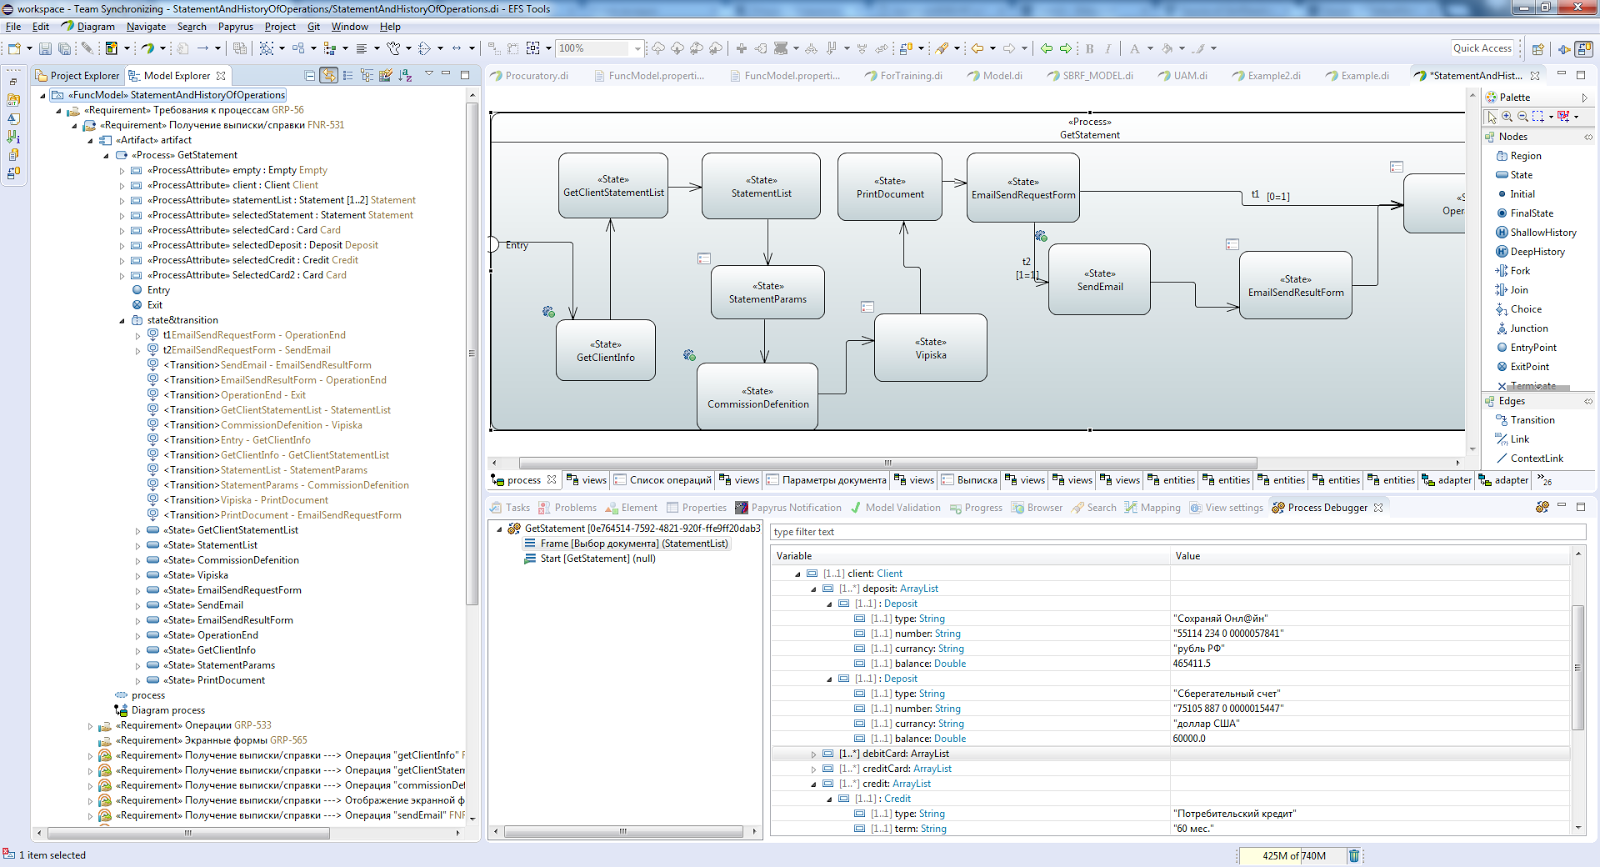Open the Papyrus menu
The width and height of the screenshot is (1600, 867).
click(x=235, y=27)
